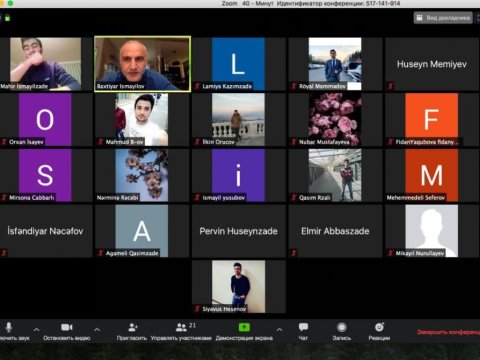Click muted mic icon on Lamiya Kazimzade tile

(x=197, y=86)
